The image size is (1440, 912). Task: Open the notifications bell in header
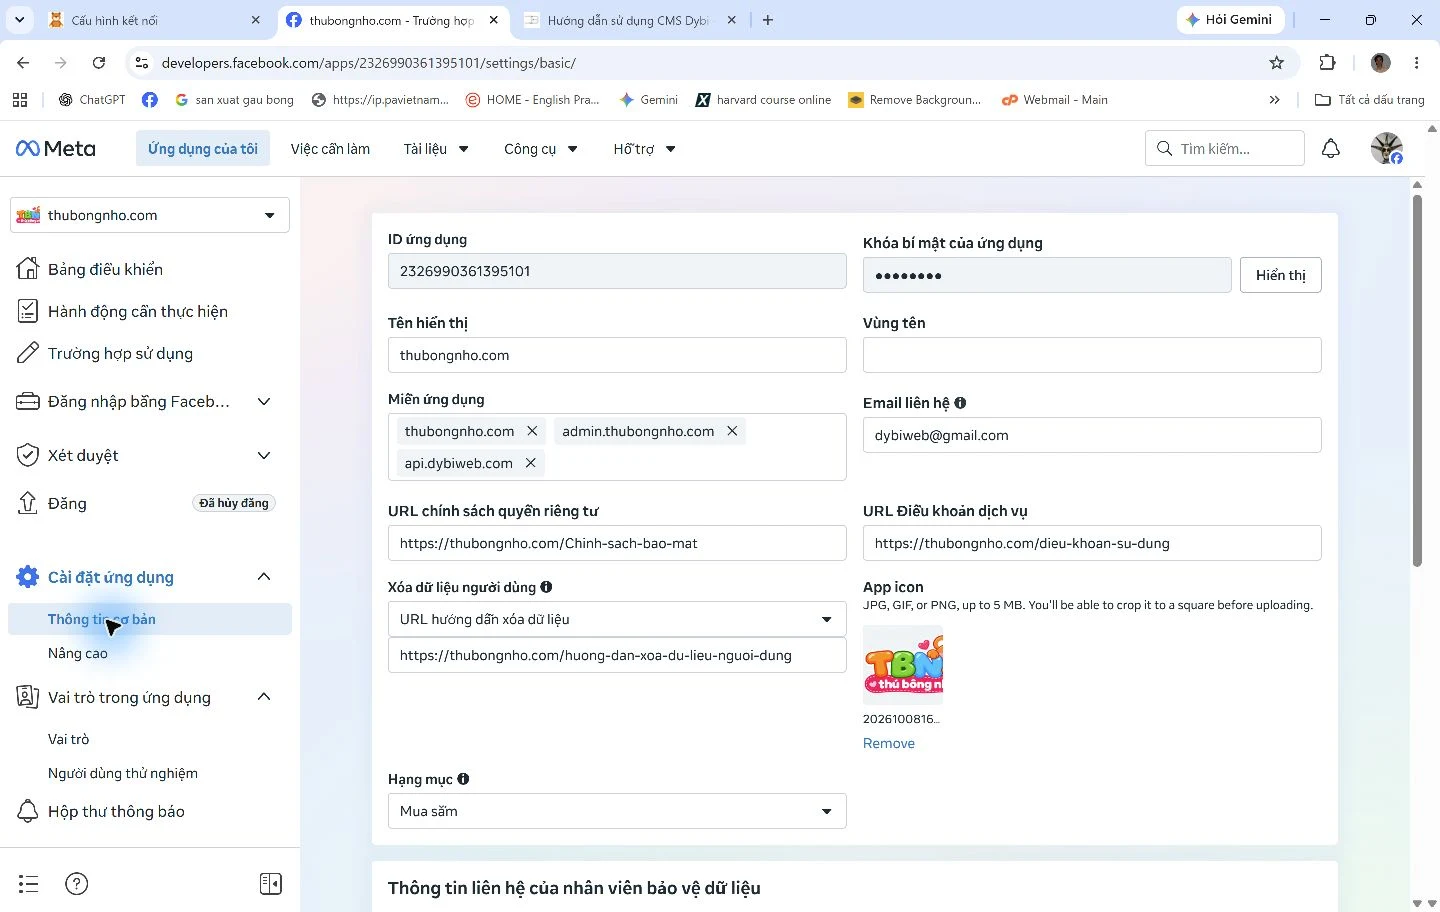coord(1331,149)
